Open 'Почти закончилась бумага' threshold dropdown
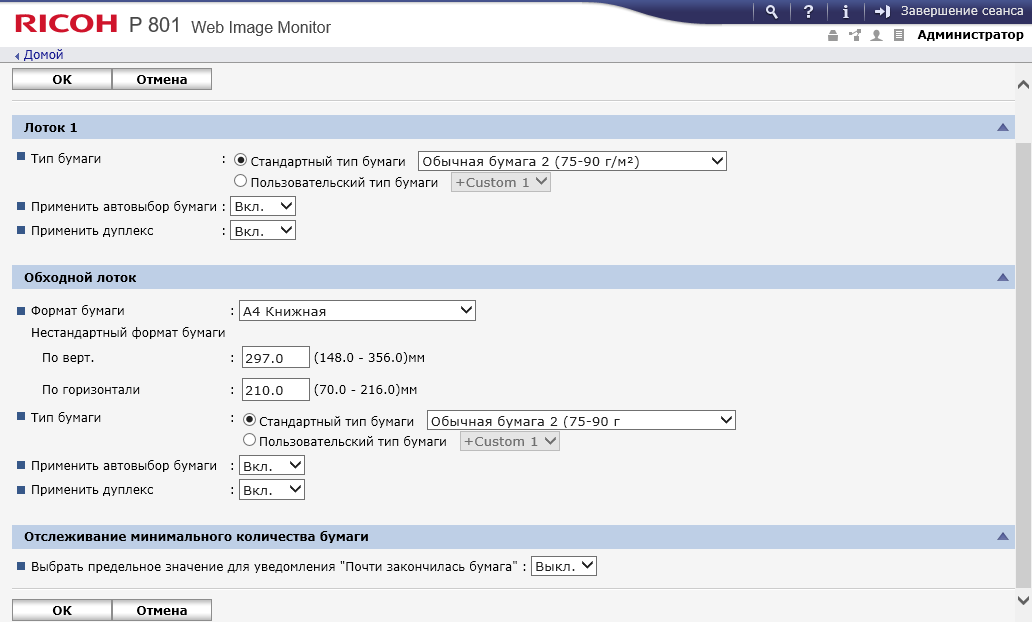1032x622 pixels. (x=563, y=566)
